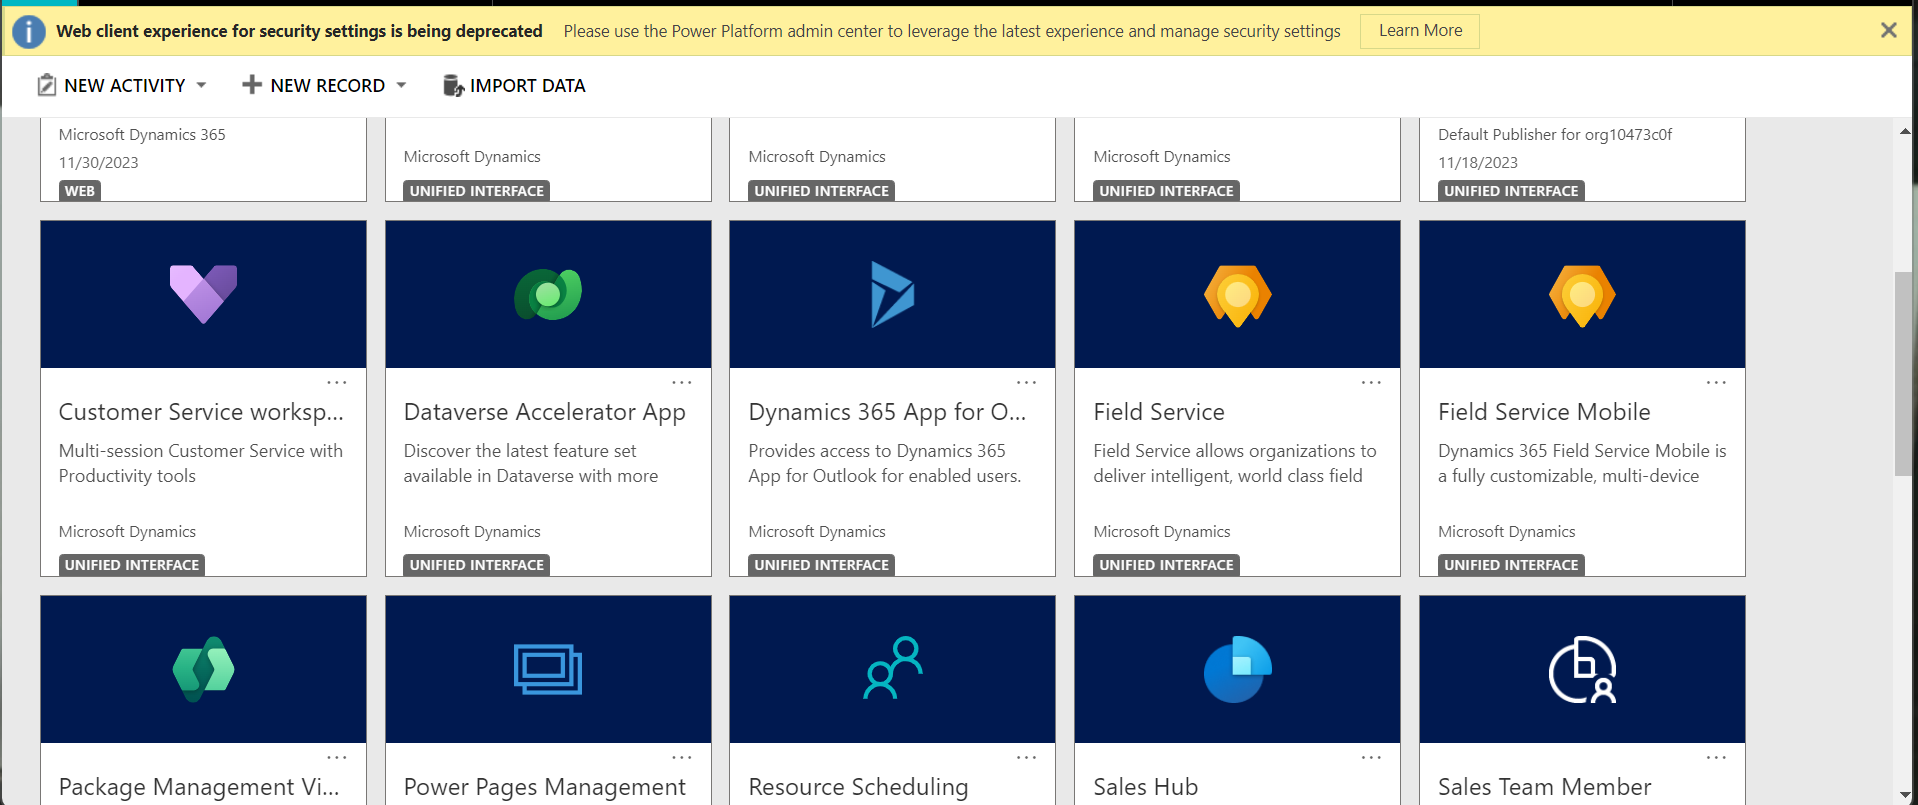Open the Field Service app icon

[1237, 295]
